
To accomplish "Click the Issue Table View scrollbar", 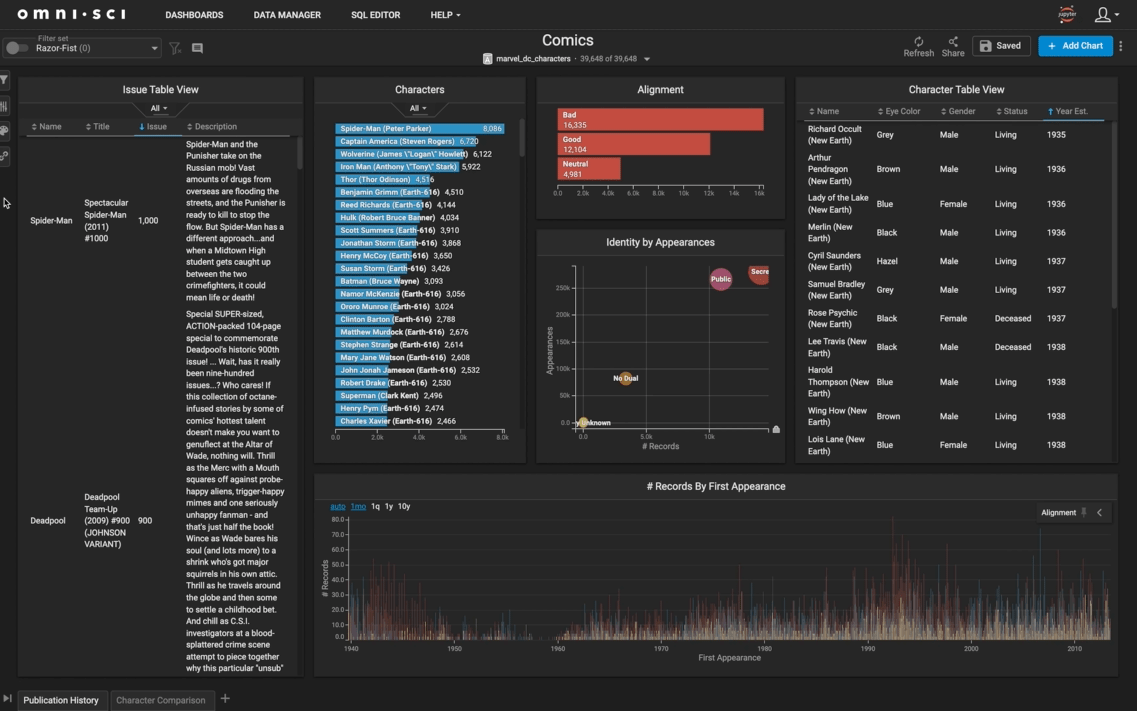I will point(299,154).
